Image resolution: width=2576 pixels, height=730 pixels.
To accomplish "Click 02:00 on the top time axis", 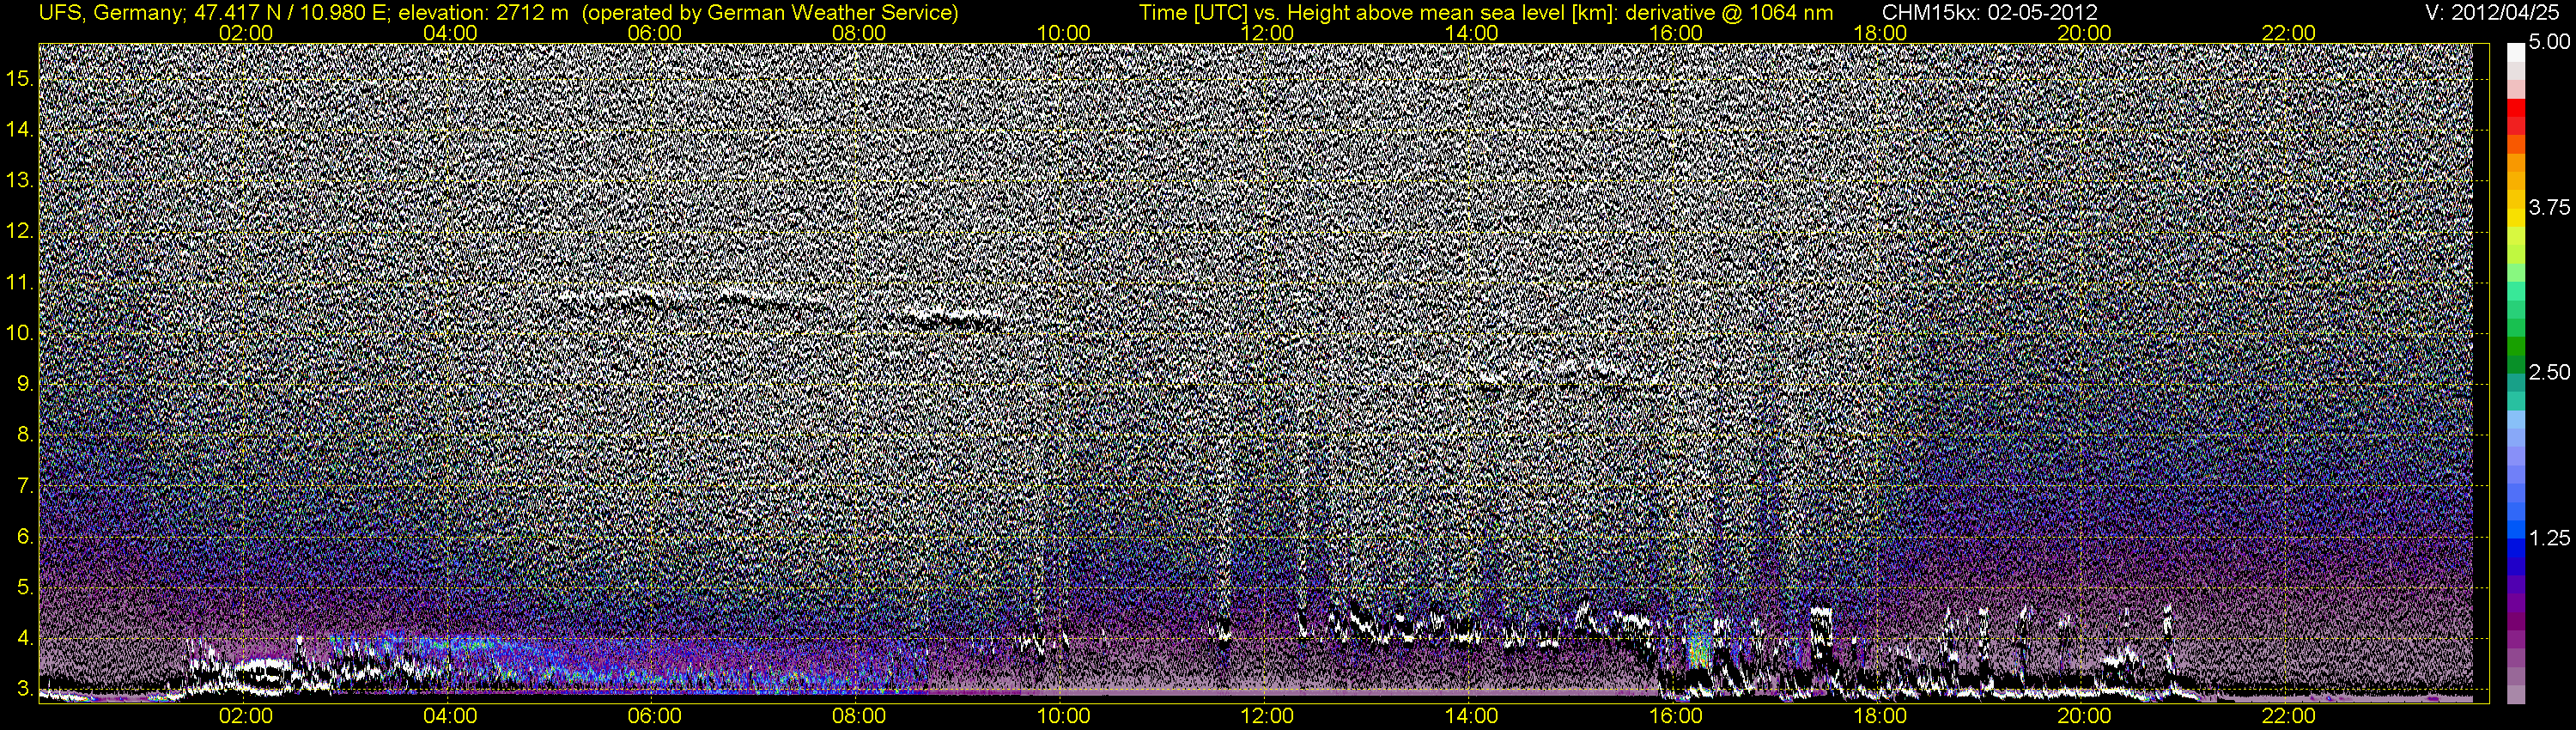I will [x=245, y=33].
